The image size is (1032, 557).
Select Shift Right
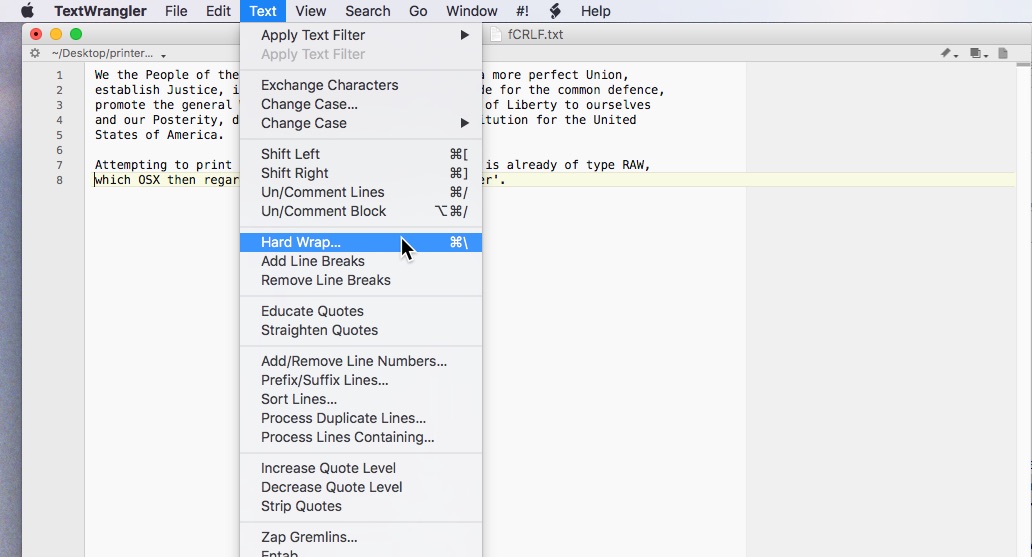click(361, 173)
